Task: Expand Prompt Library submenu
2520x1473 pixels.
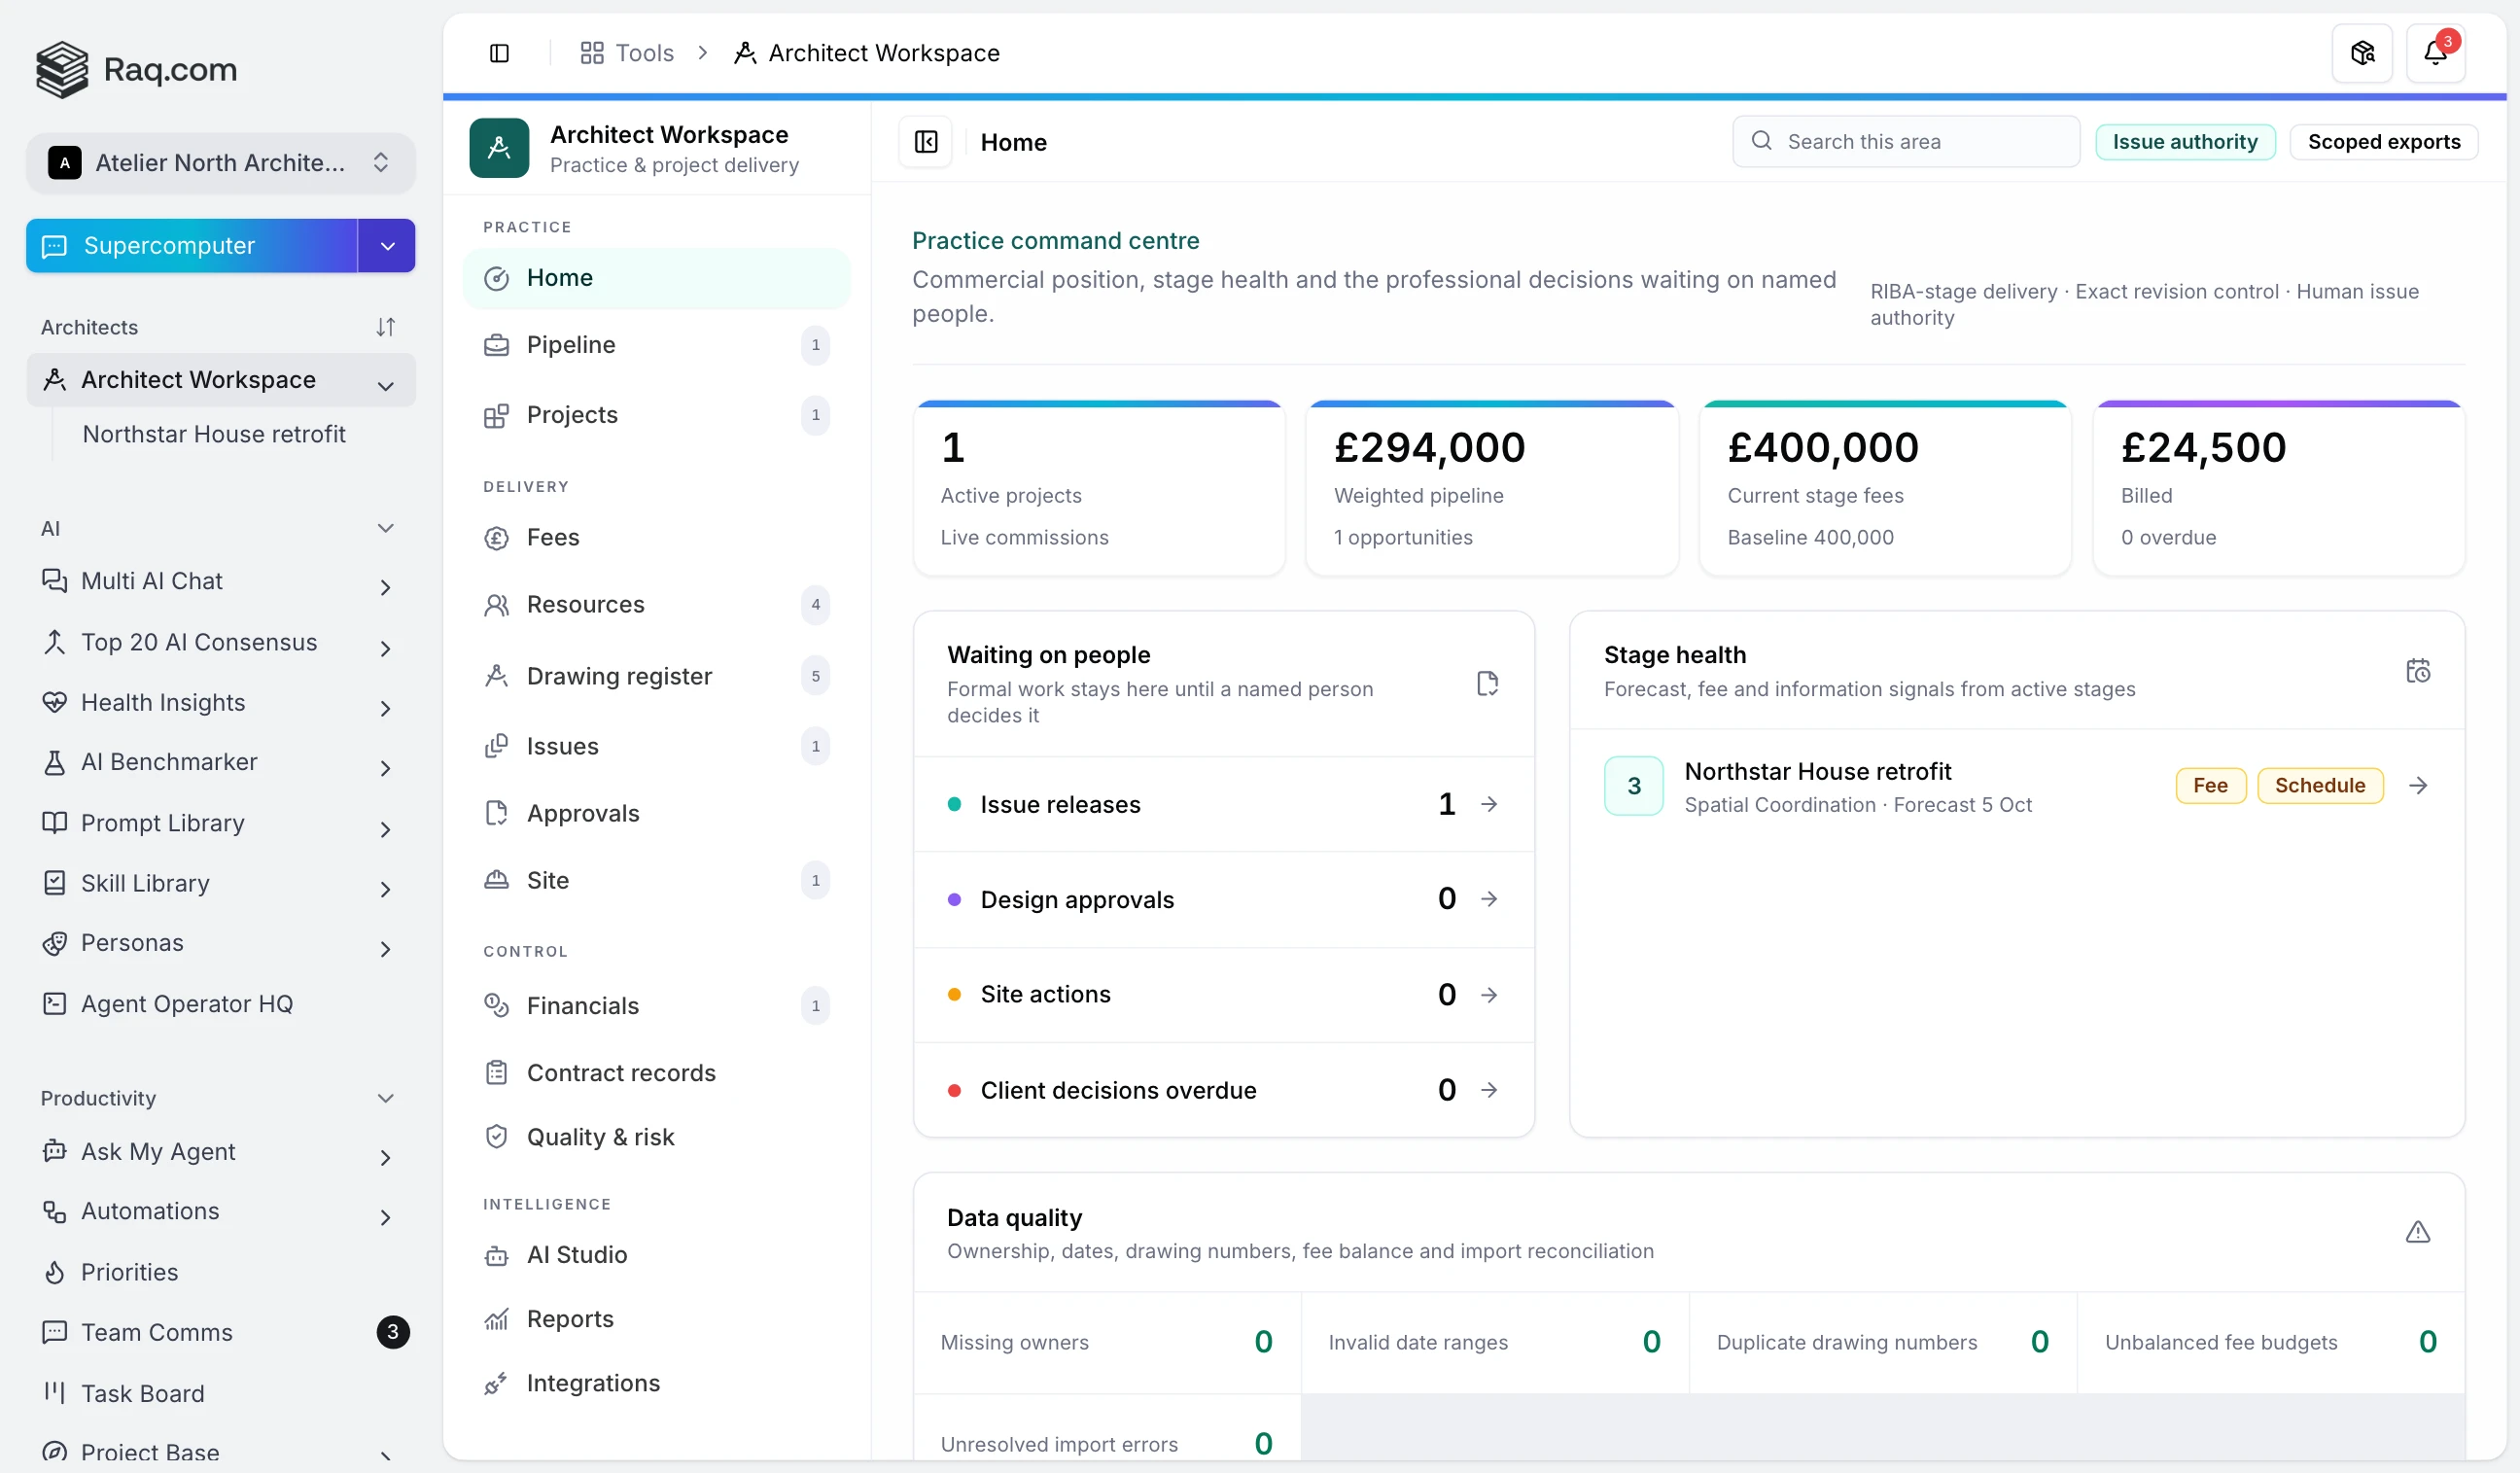Action: 386,829
